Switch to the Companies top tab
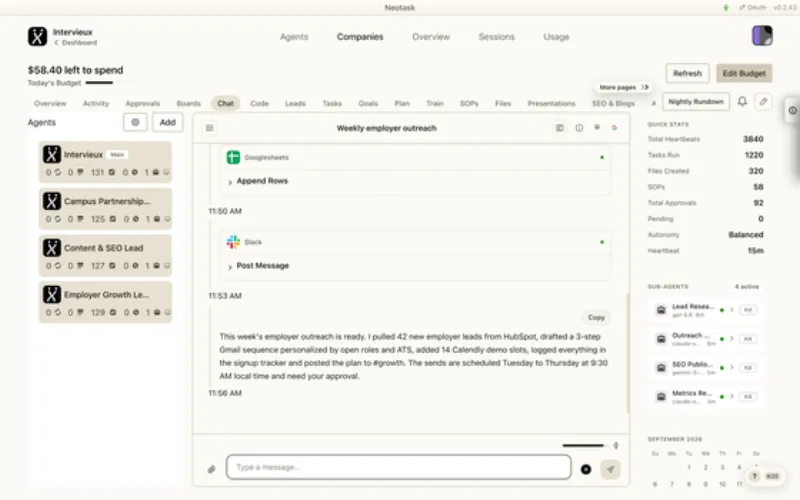Screen dimensions: 800x500 [x=360, y=37]
